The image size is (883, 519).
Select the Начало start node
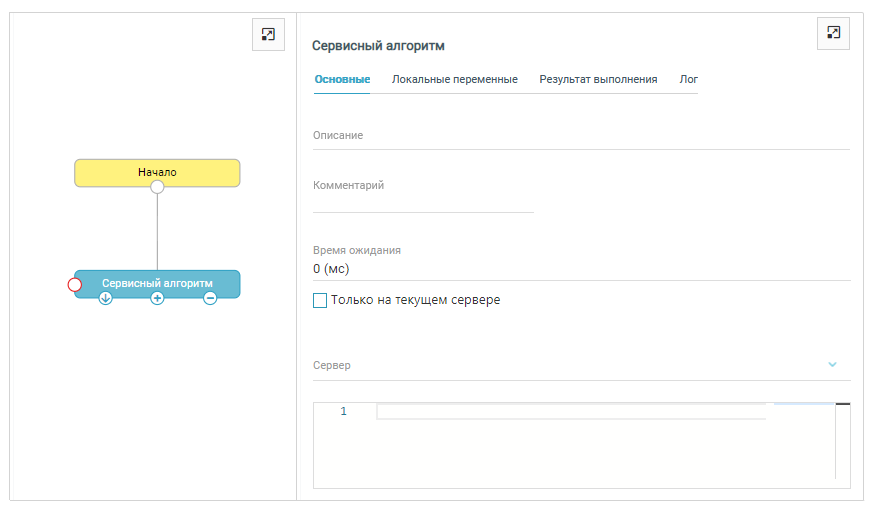[x=157, y=171]
